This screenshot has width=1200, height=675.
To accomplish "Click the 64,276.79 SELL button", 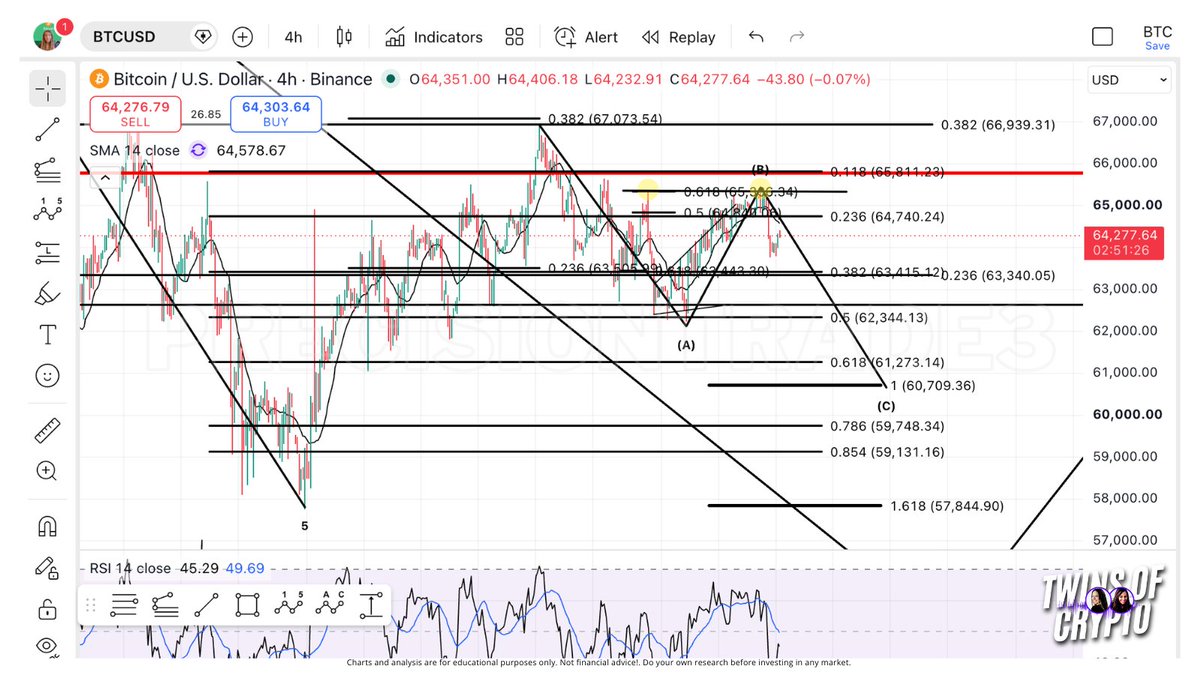I will point(135,113).
